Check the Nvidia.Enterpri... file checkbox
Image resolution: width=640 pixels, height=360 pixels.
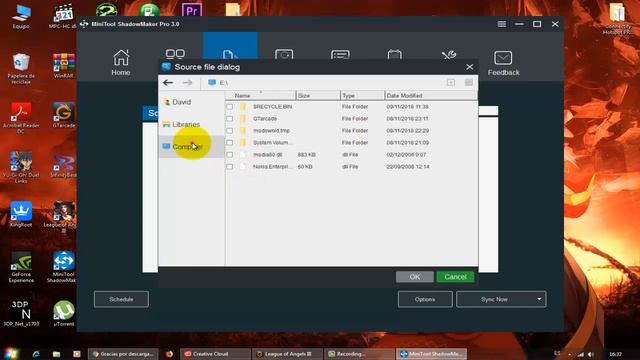coord(230,167)
